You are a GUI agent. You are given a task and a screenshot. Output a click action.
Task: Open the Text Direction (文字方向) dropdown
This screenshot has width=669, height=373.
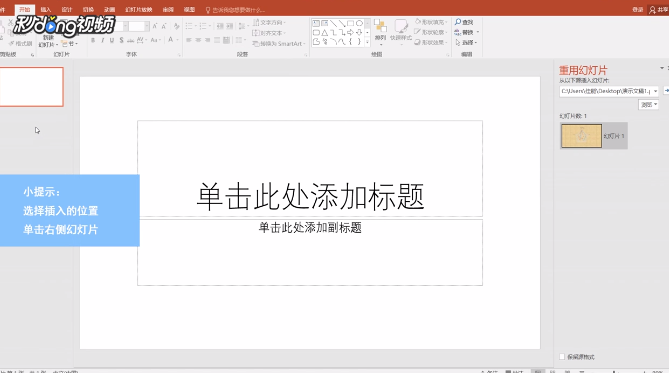pos(269,22)
